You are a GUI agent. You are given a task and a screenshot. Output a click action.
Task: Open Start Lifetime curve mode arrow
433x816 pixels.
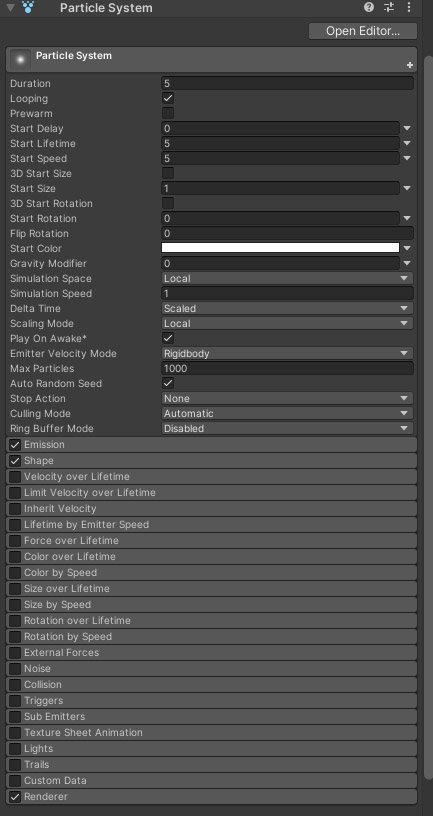click(x=407, y=144)
